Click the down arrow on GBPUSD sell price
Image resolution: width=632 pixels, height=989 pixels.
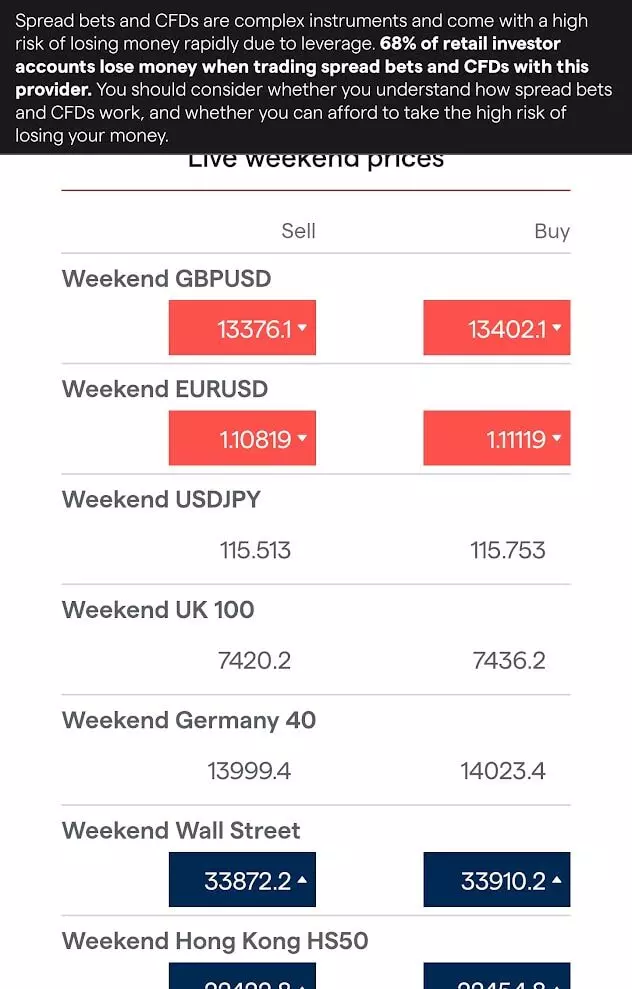(302, 327)
